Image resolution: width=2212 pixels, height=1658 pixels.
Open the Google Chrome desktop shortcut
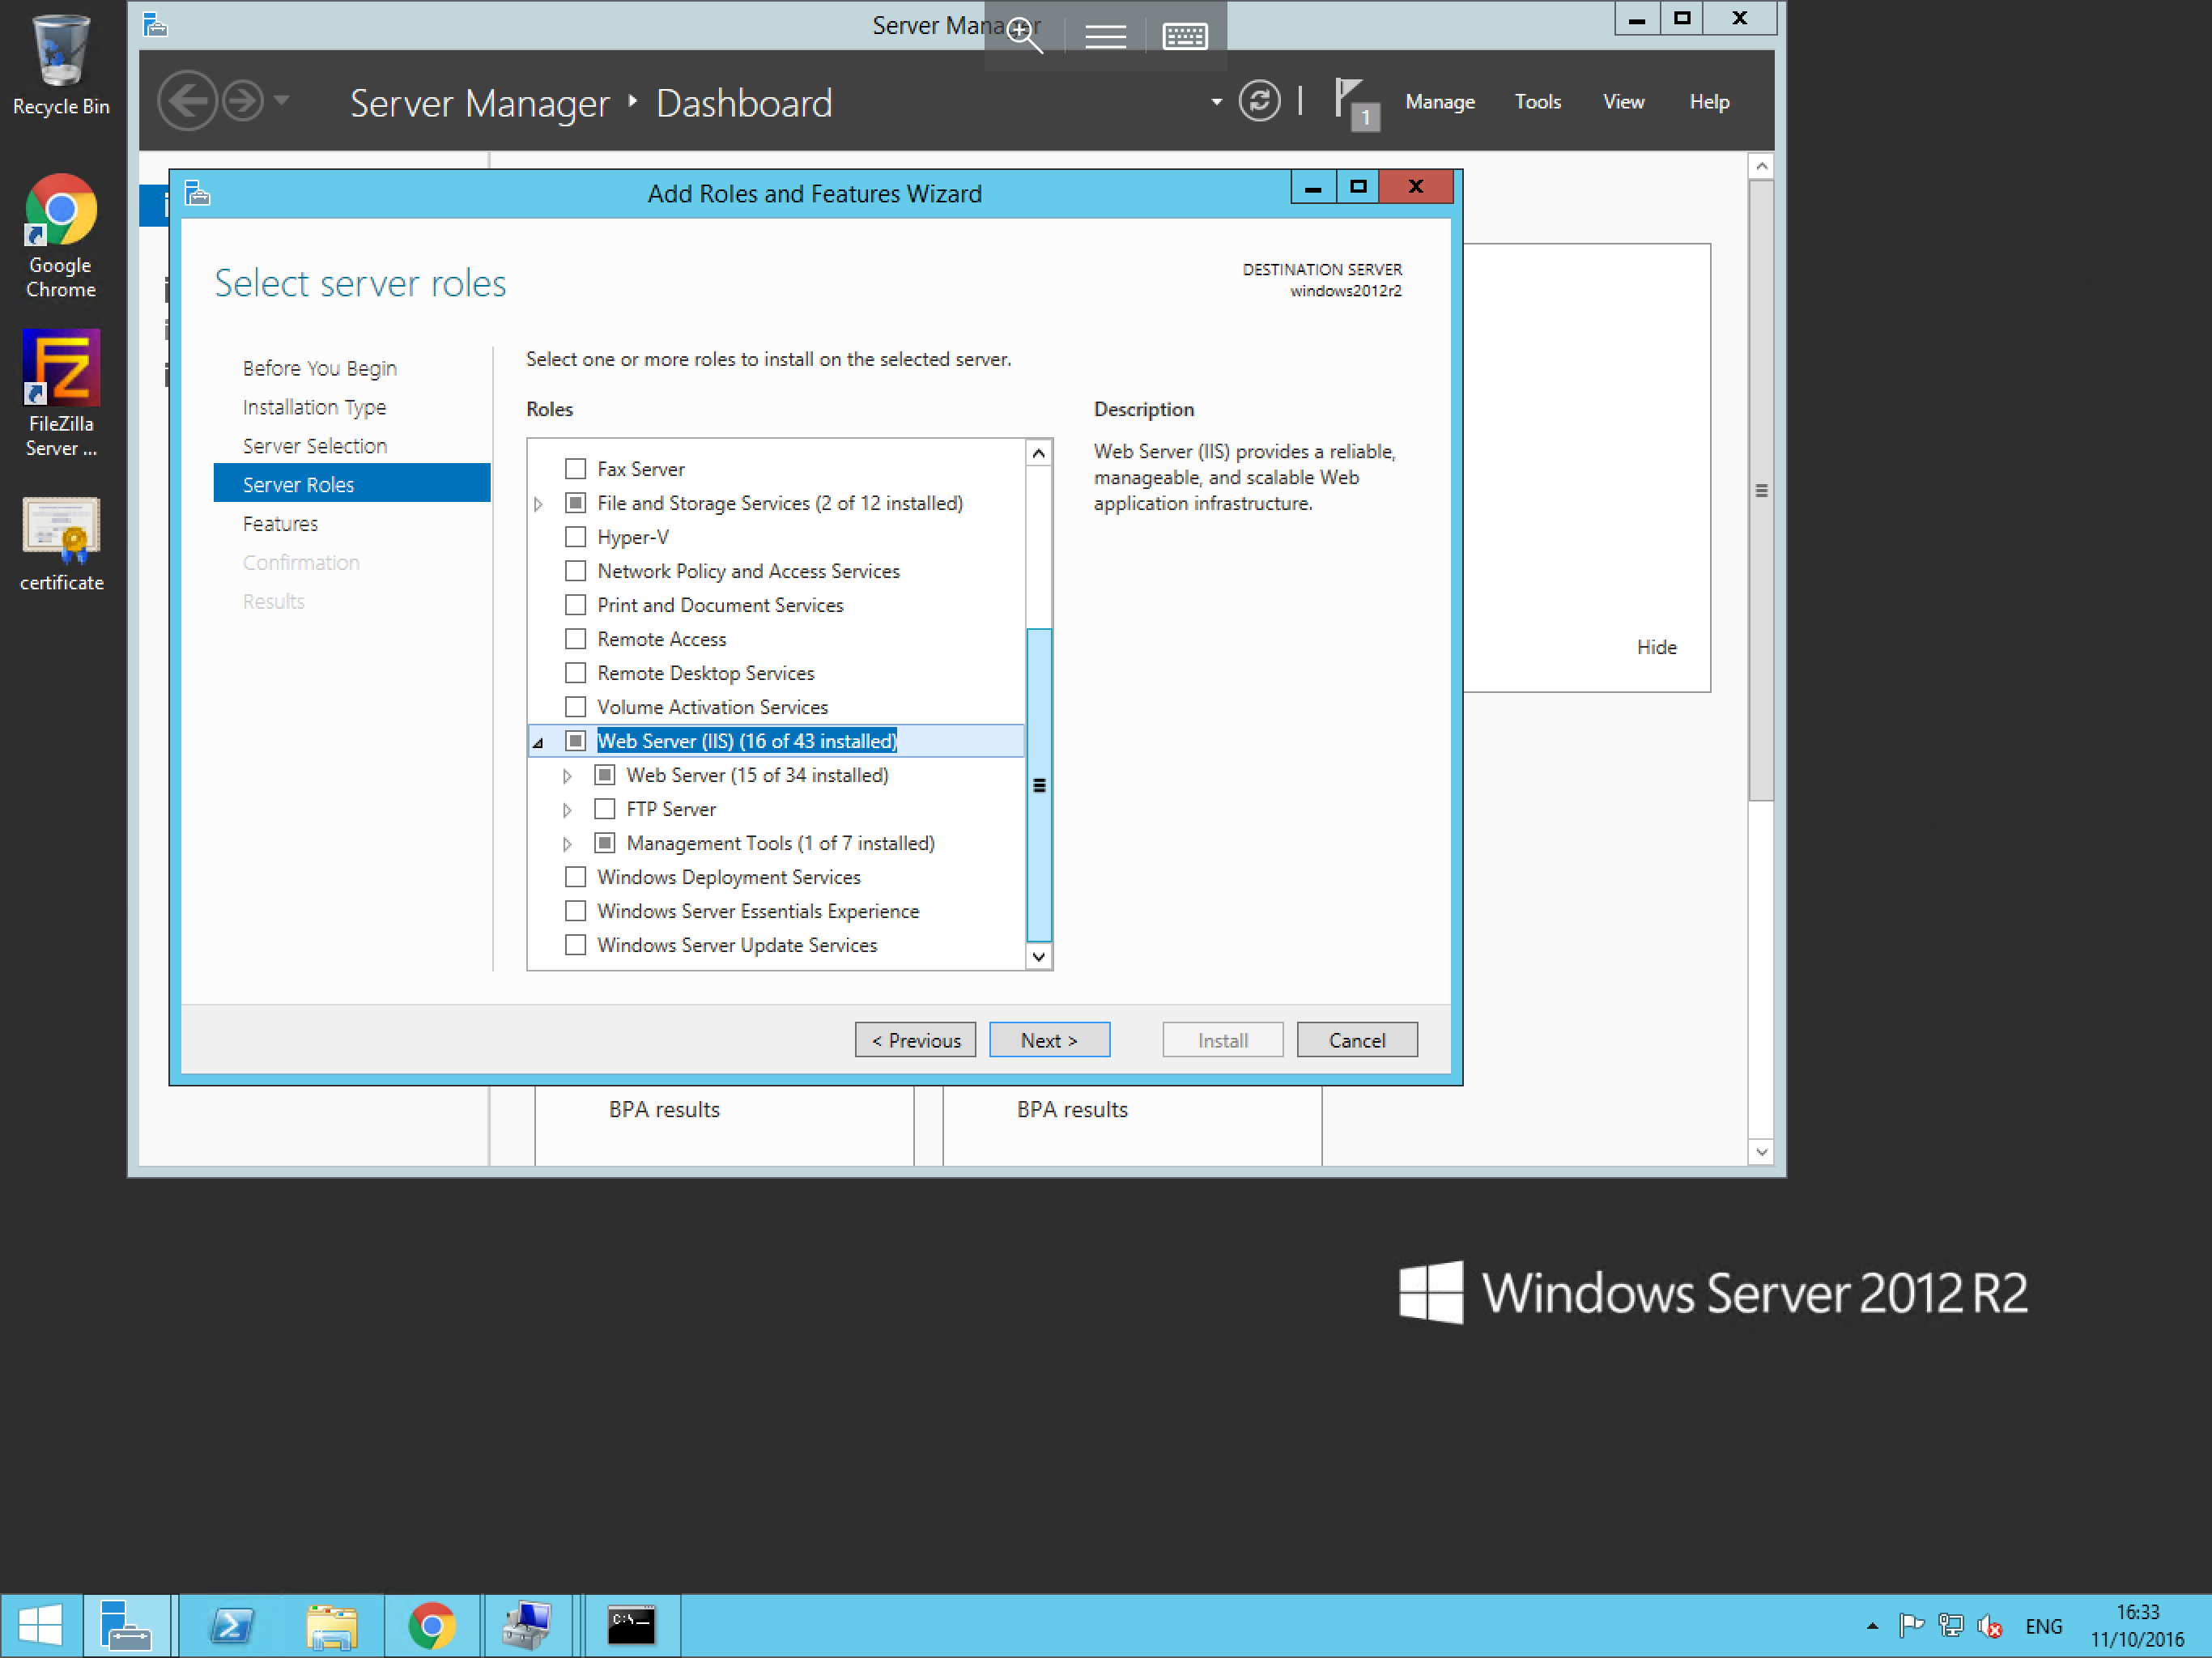pos(60,236)
